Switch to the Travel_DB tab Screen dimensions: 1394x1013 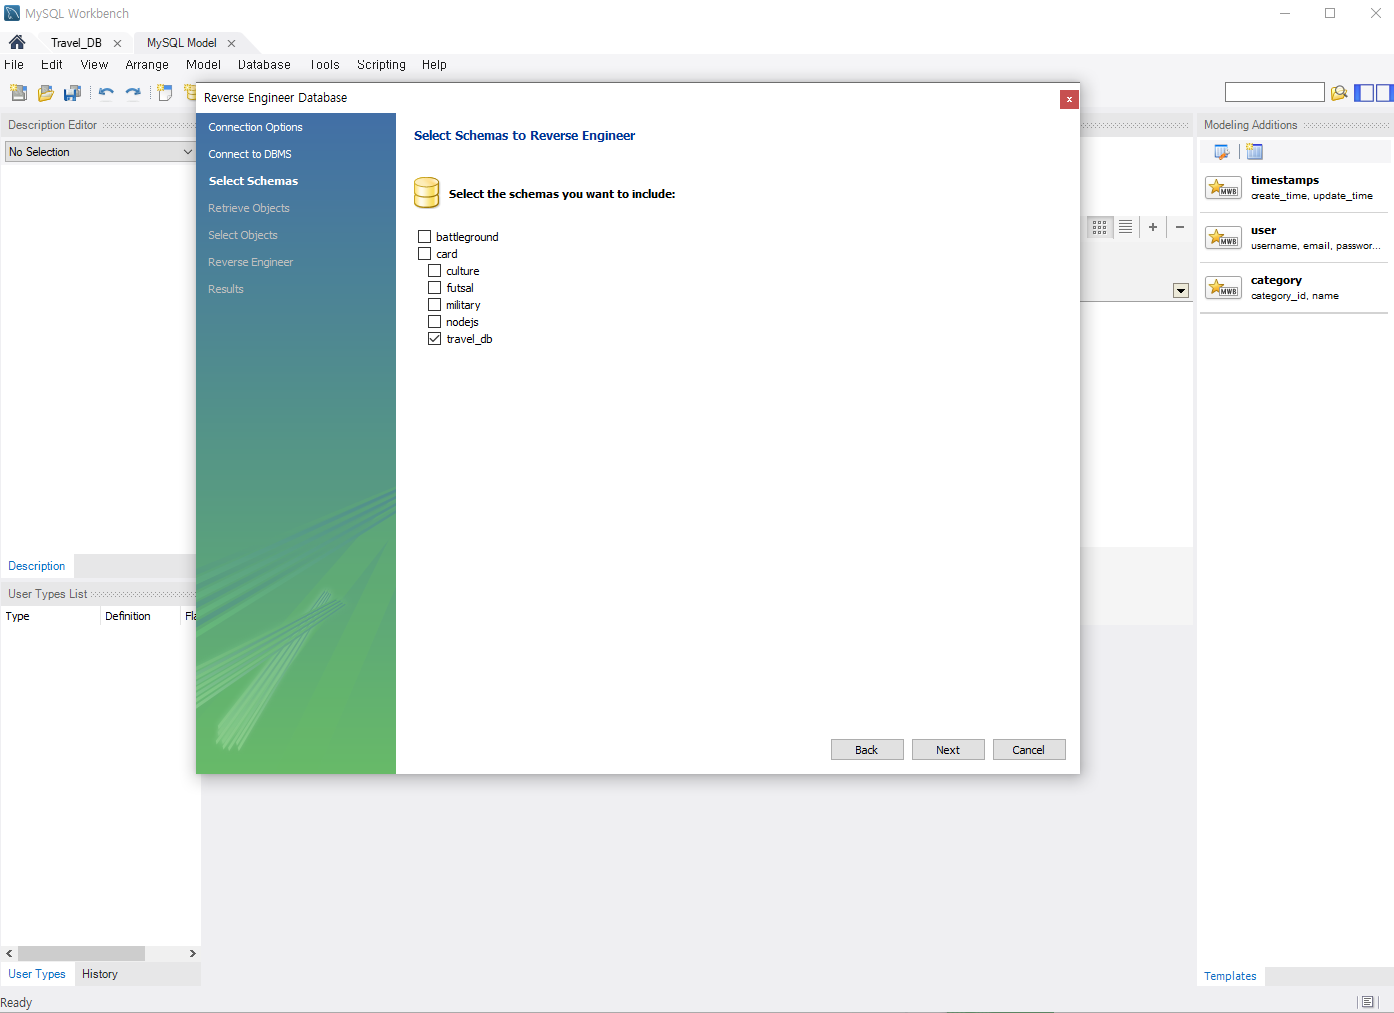tap(76, 43)
